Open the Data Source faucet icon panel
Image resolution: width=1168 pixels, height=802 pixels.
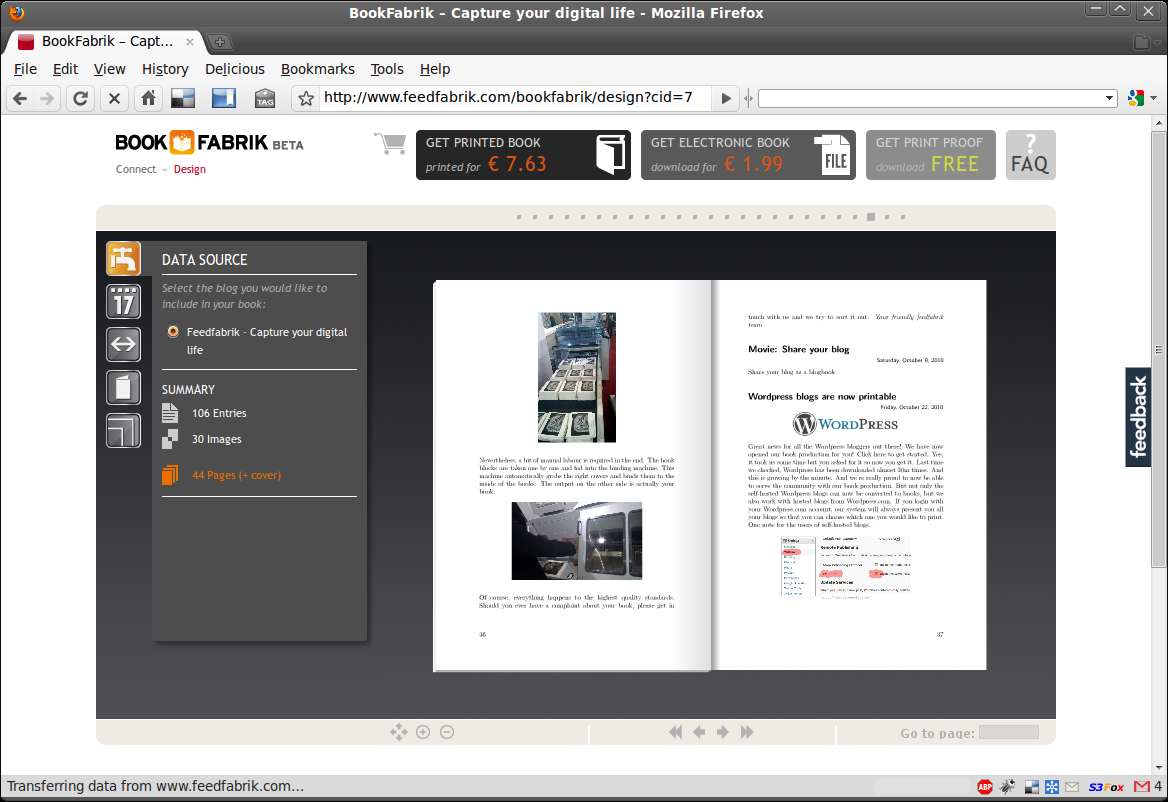tap(123, 258)
